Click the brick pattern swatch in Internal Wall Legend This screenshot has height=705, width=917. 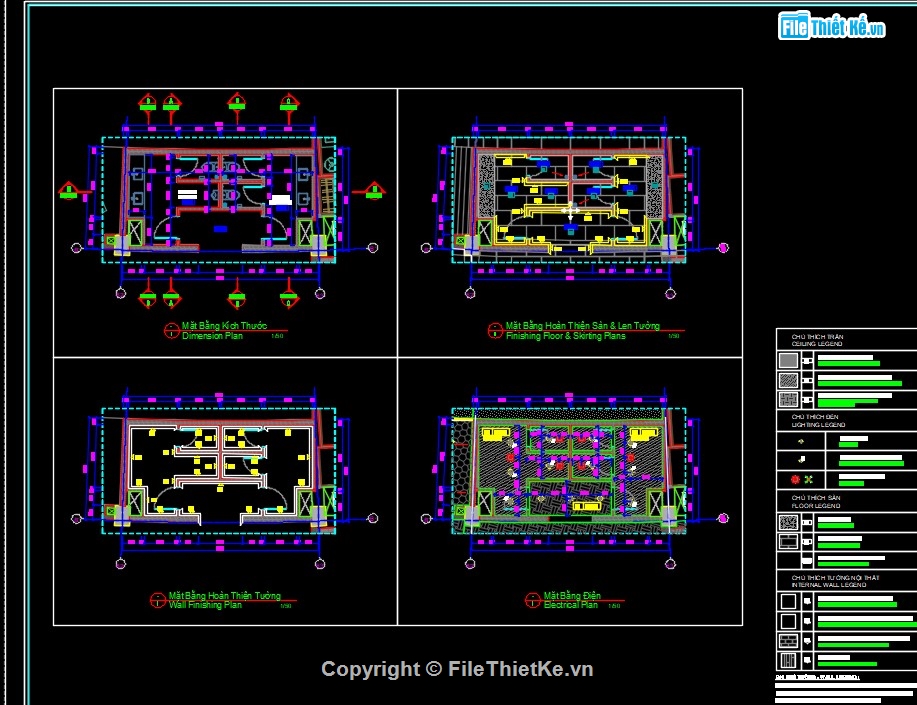point(788,641)
